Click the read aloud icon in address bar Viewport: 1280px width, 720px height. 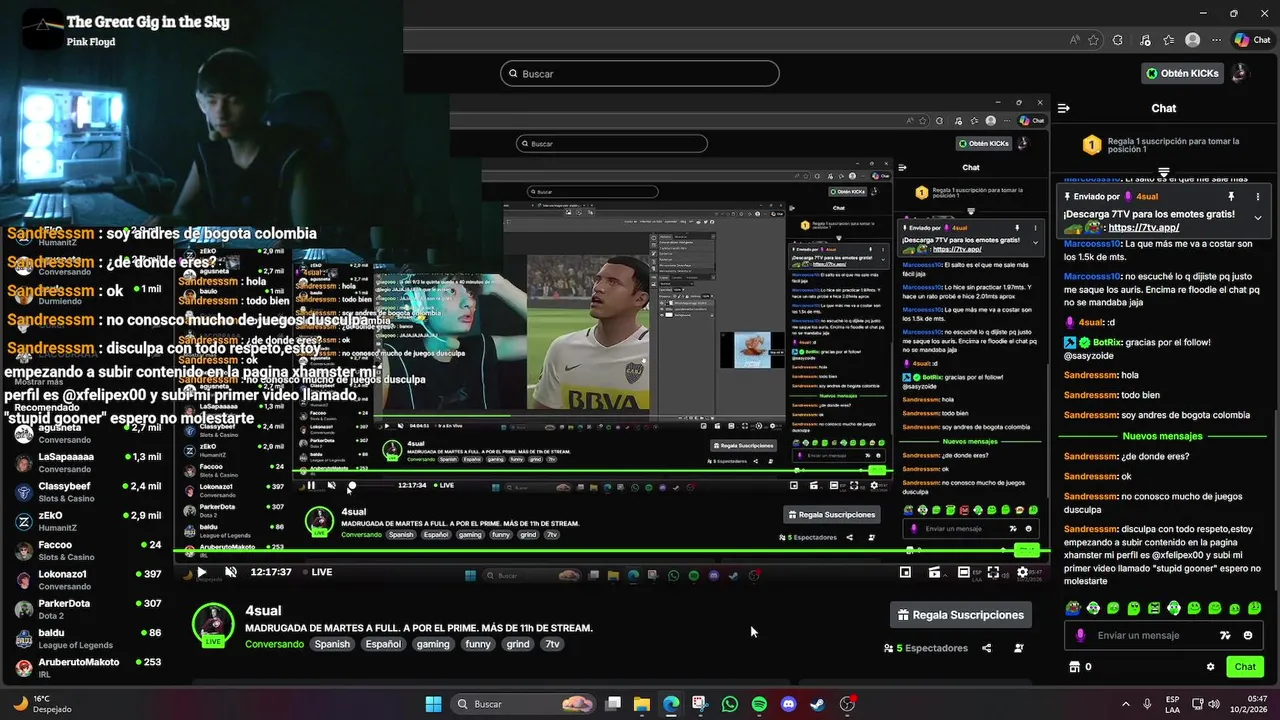coord(1075,40)
